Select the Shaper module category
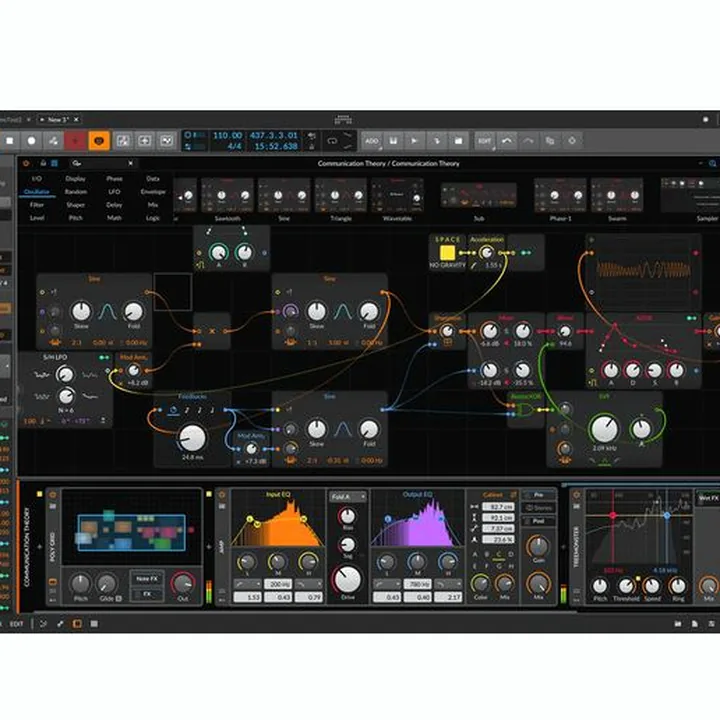The width and height of the screenshot is (720, 720). [x=76, y=205]
